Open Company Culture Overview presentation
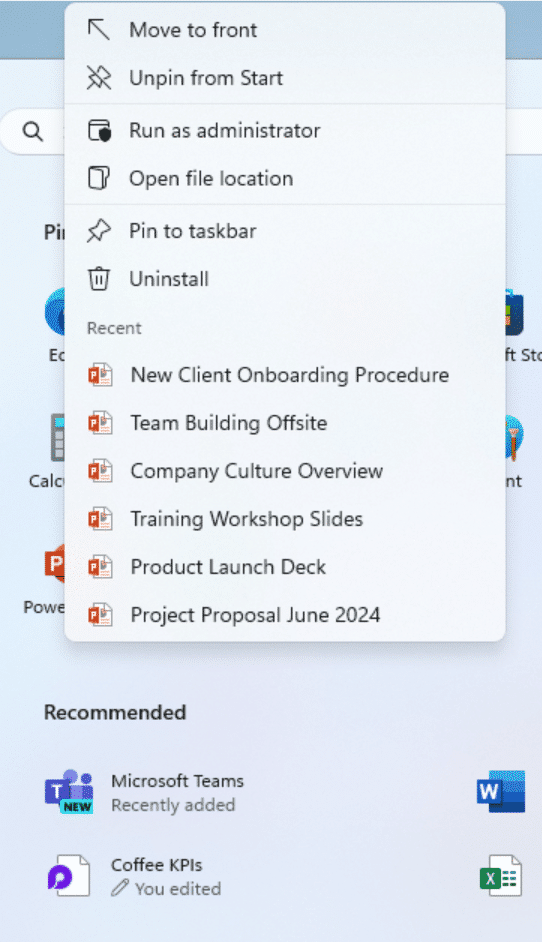The height and width of the screenshot is (942, 542). (285, 471)
